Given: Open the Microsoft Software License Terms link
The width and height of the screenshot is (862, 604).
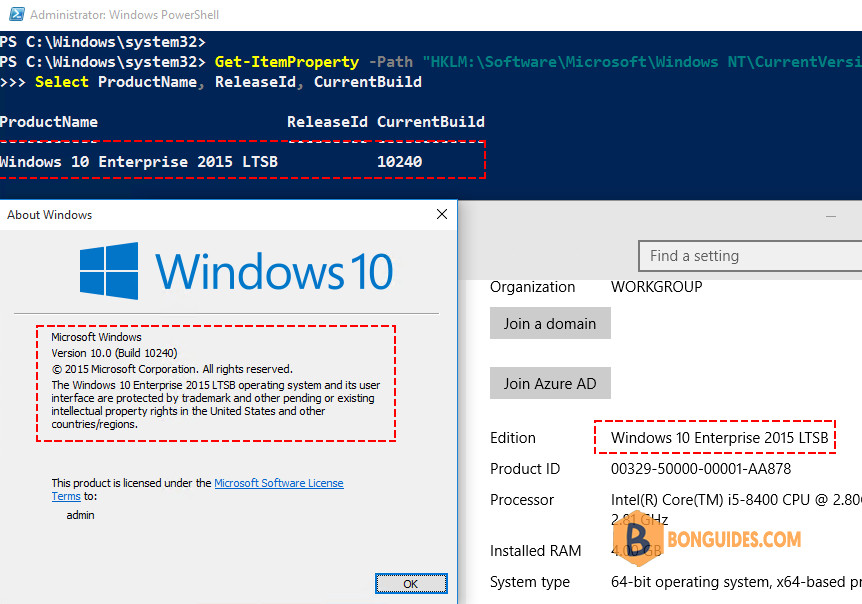Looking at the screenshot, I should (x=197, y=490).
